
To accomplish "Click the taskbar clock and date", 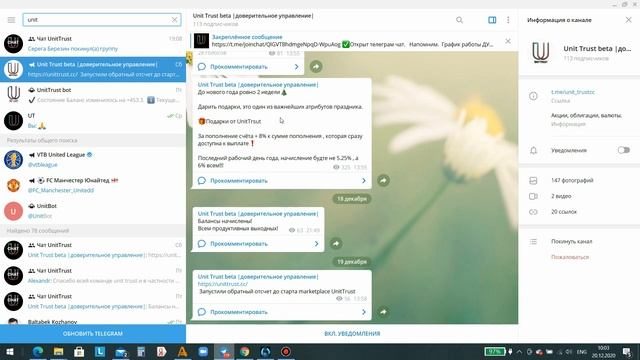I will coord(604,352).
